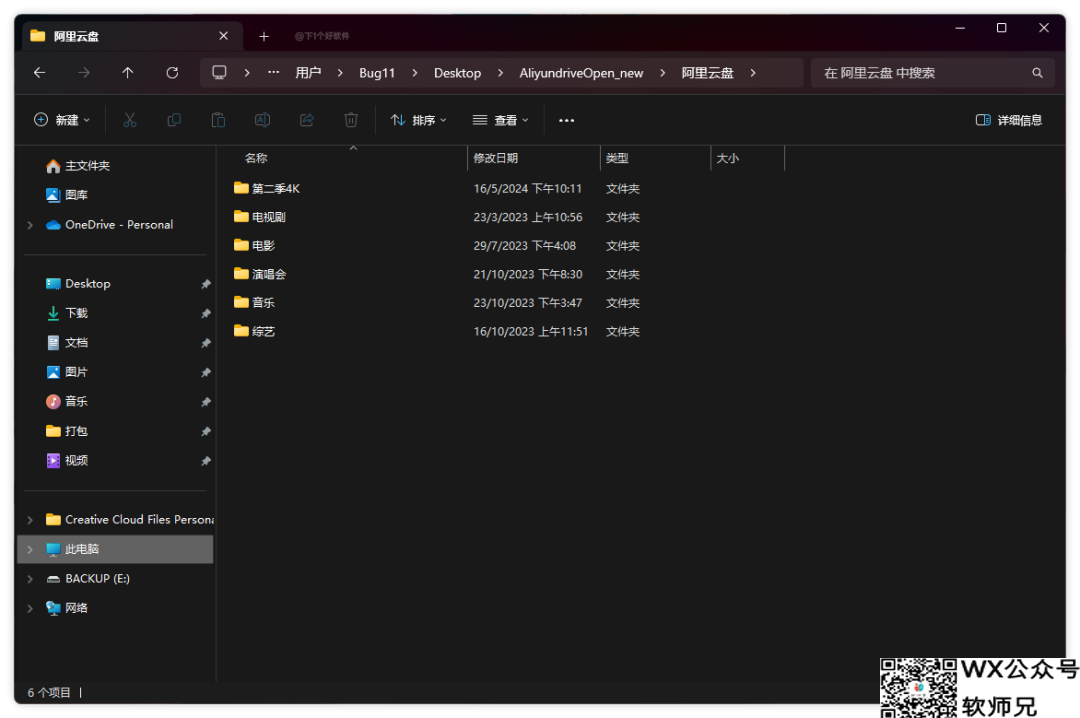Open the 排序 sort dropdown
1080x718 pixels.
click(419, 120)
